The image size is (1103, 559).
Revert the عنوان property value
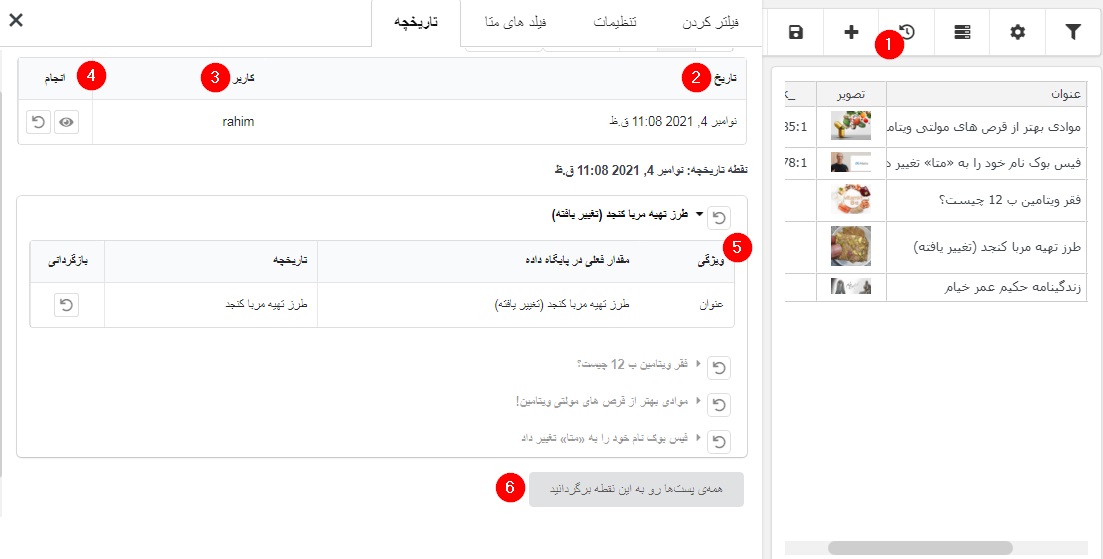click(x=66, y=304)
